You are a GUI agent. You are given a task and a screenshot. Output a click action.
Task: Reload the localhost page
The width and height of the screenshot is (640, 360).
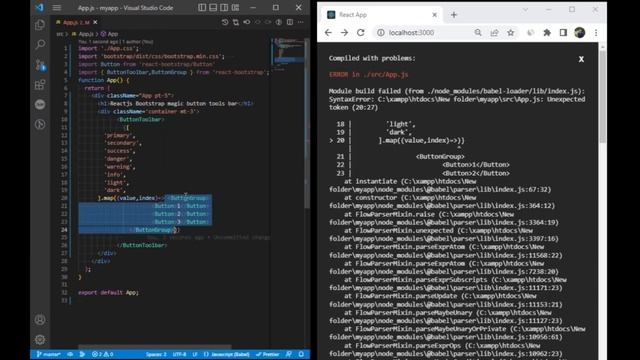[361, 33]
